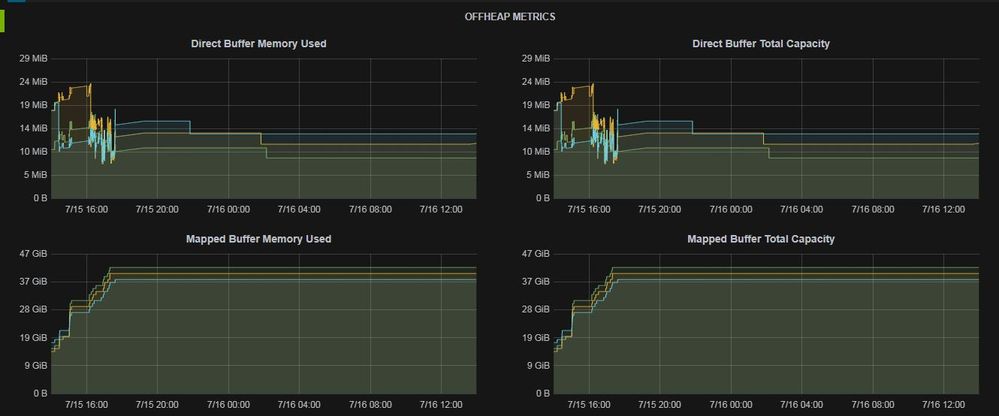999x416 pixels.
Task: Click 7/15 20:00 tick in Direct Buffer Memory Used
Action: [157, 209]
